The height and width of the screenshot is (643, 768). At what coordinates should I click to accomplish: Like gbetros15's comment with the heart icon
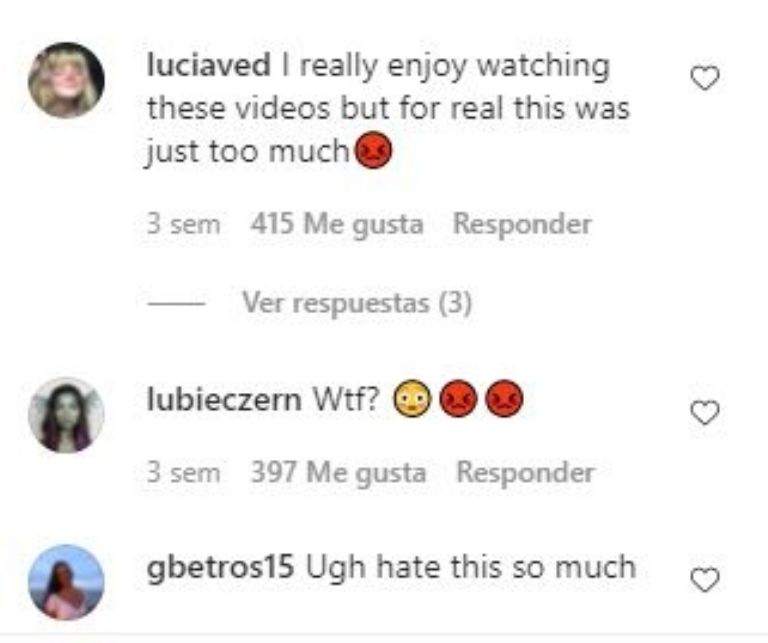point(705,579)
